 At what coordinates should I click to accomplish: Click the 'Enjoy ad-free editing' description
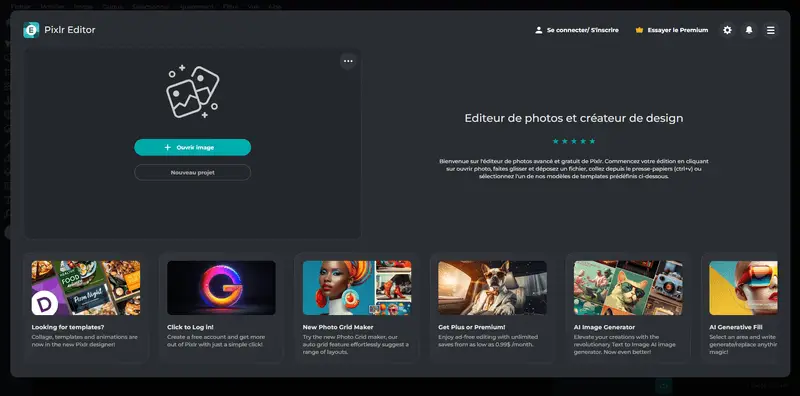coord(488,341)
